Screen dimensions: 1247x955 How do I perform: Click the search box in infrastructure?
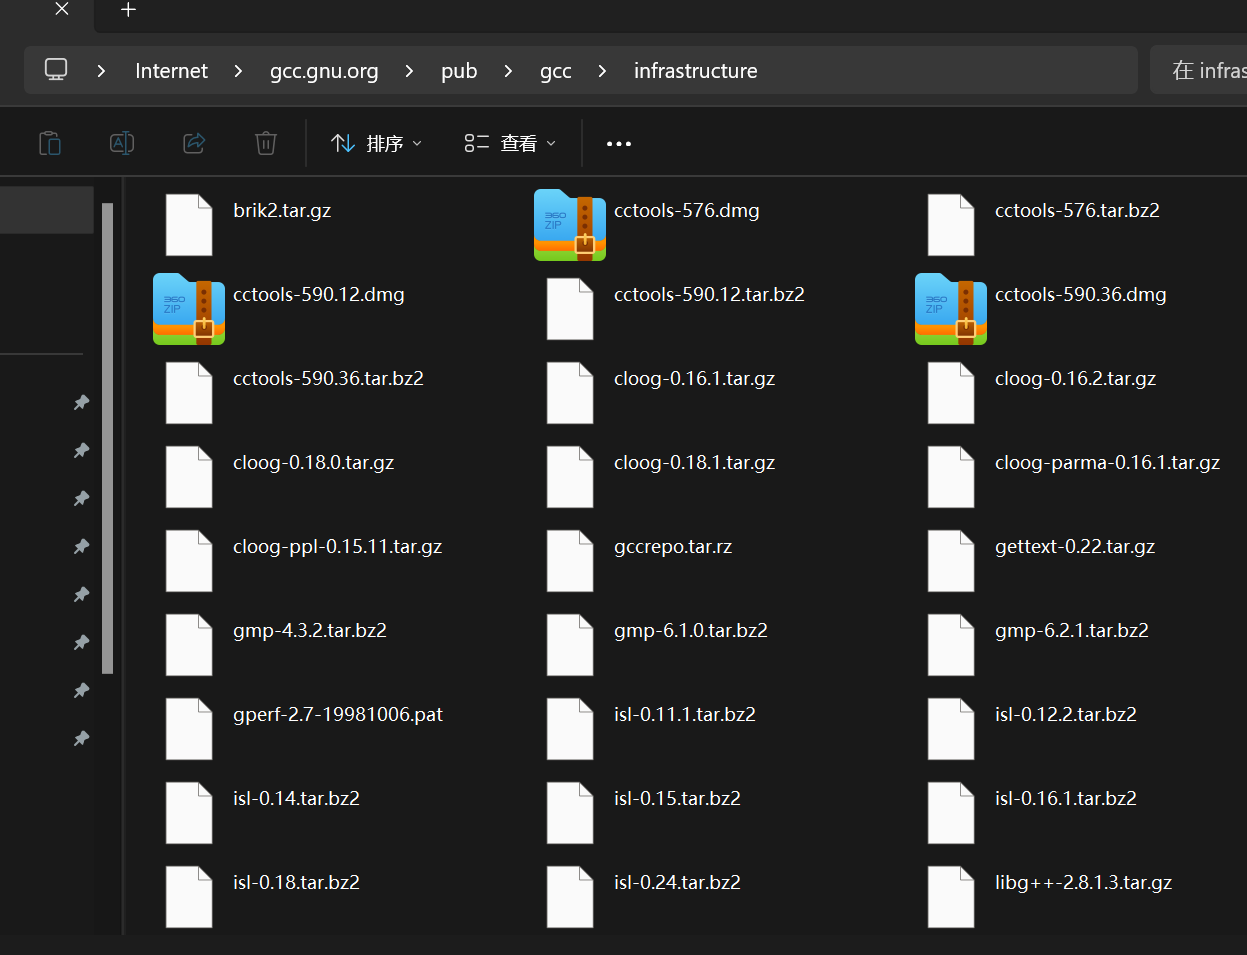tap(1198, 70)
